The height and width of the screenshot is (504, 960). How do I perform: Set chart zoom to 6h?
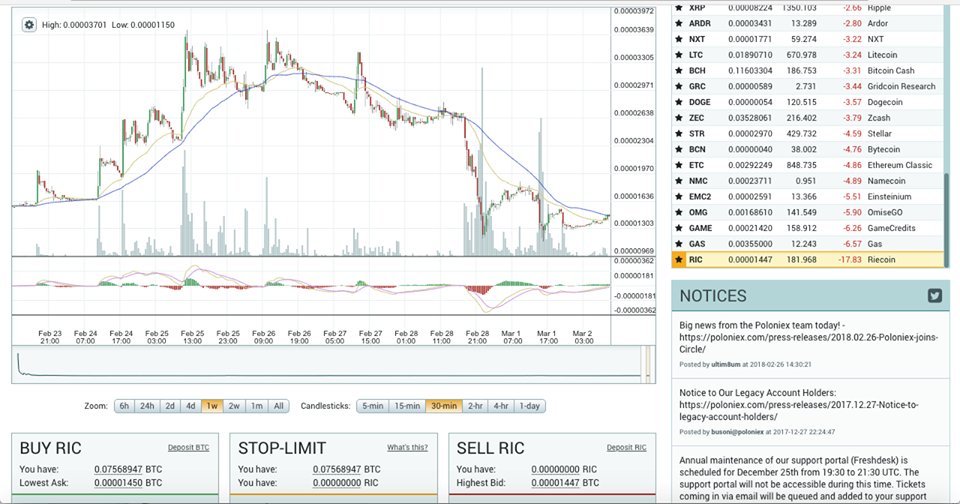[124, 406]
